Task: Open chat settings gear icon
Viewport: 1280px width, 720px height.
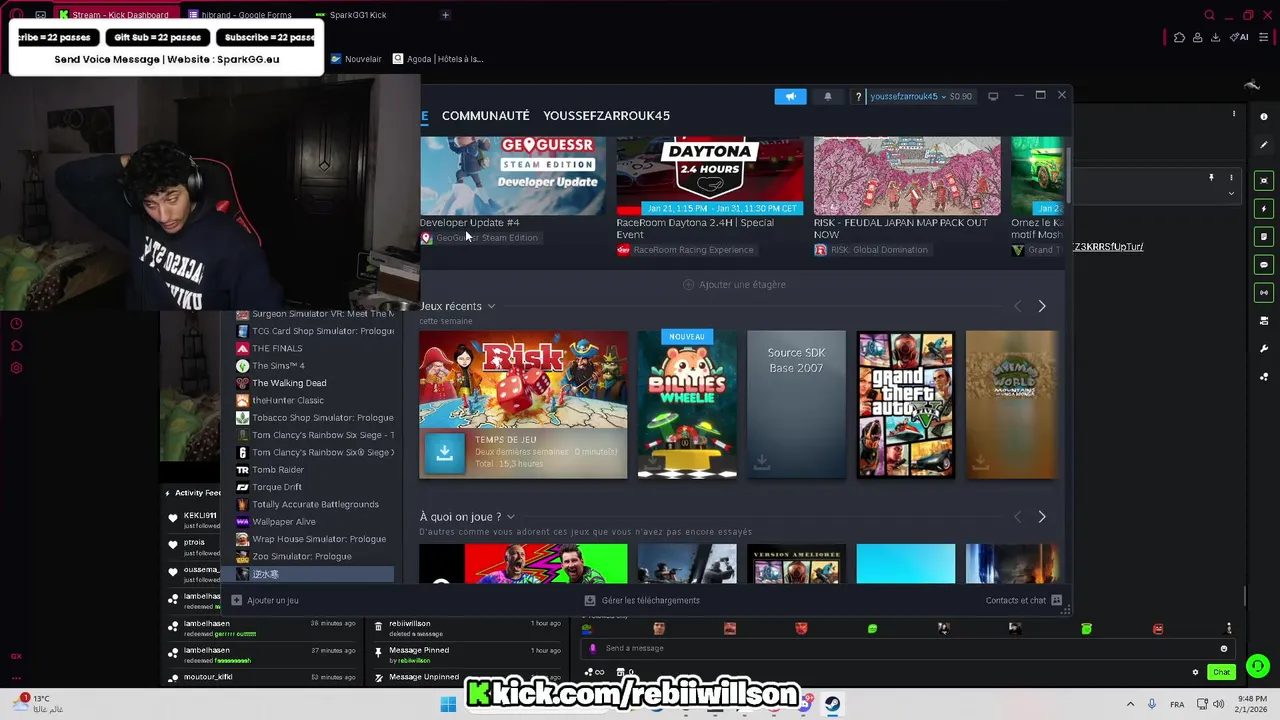Action: pos(1195,672)
